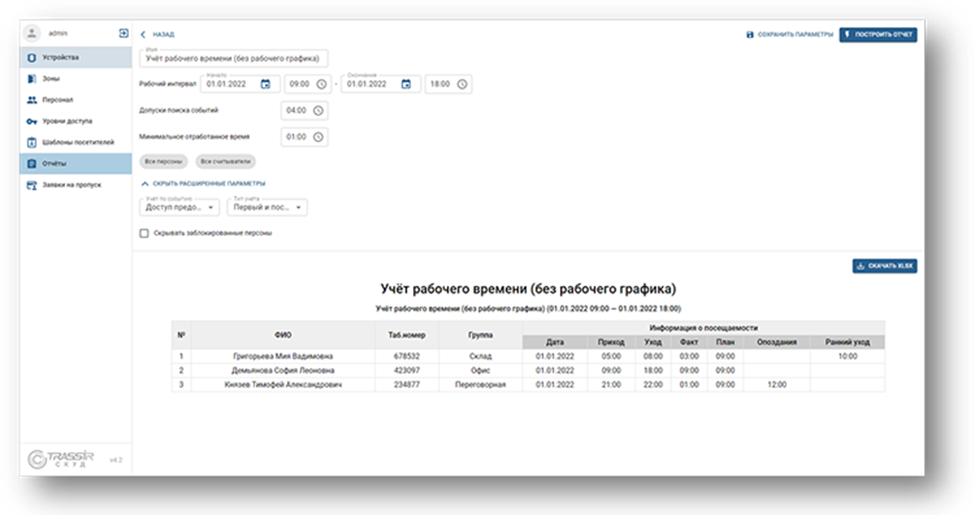Click the ФИО column header
975x515 pixels.
(283, 335)
